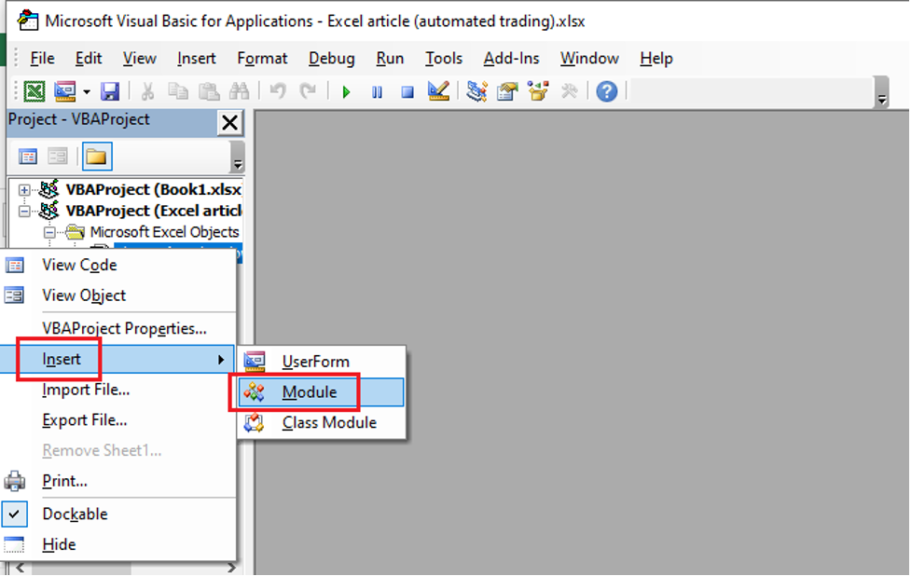Image resolution: width=911 pixels, height=576 pixels.
Task: Open the Debug menu
Action: coord(331,58)
